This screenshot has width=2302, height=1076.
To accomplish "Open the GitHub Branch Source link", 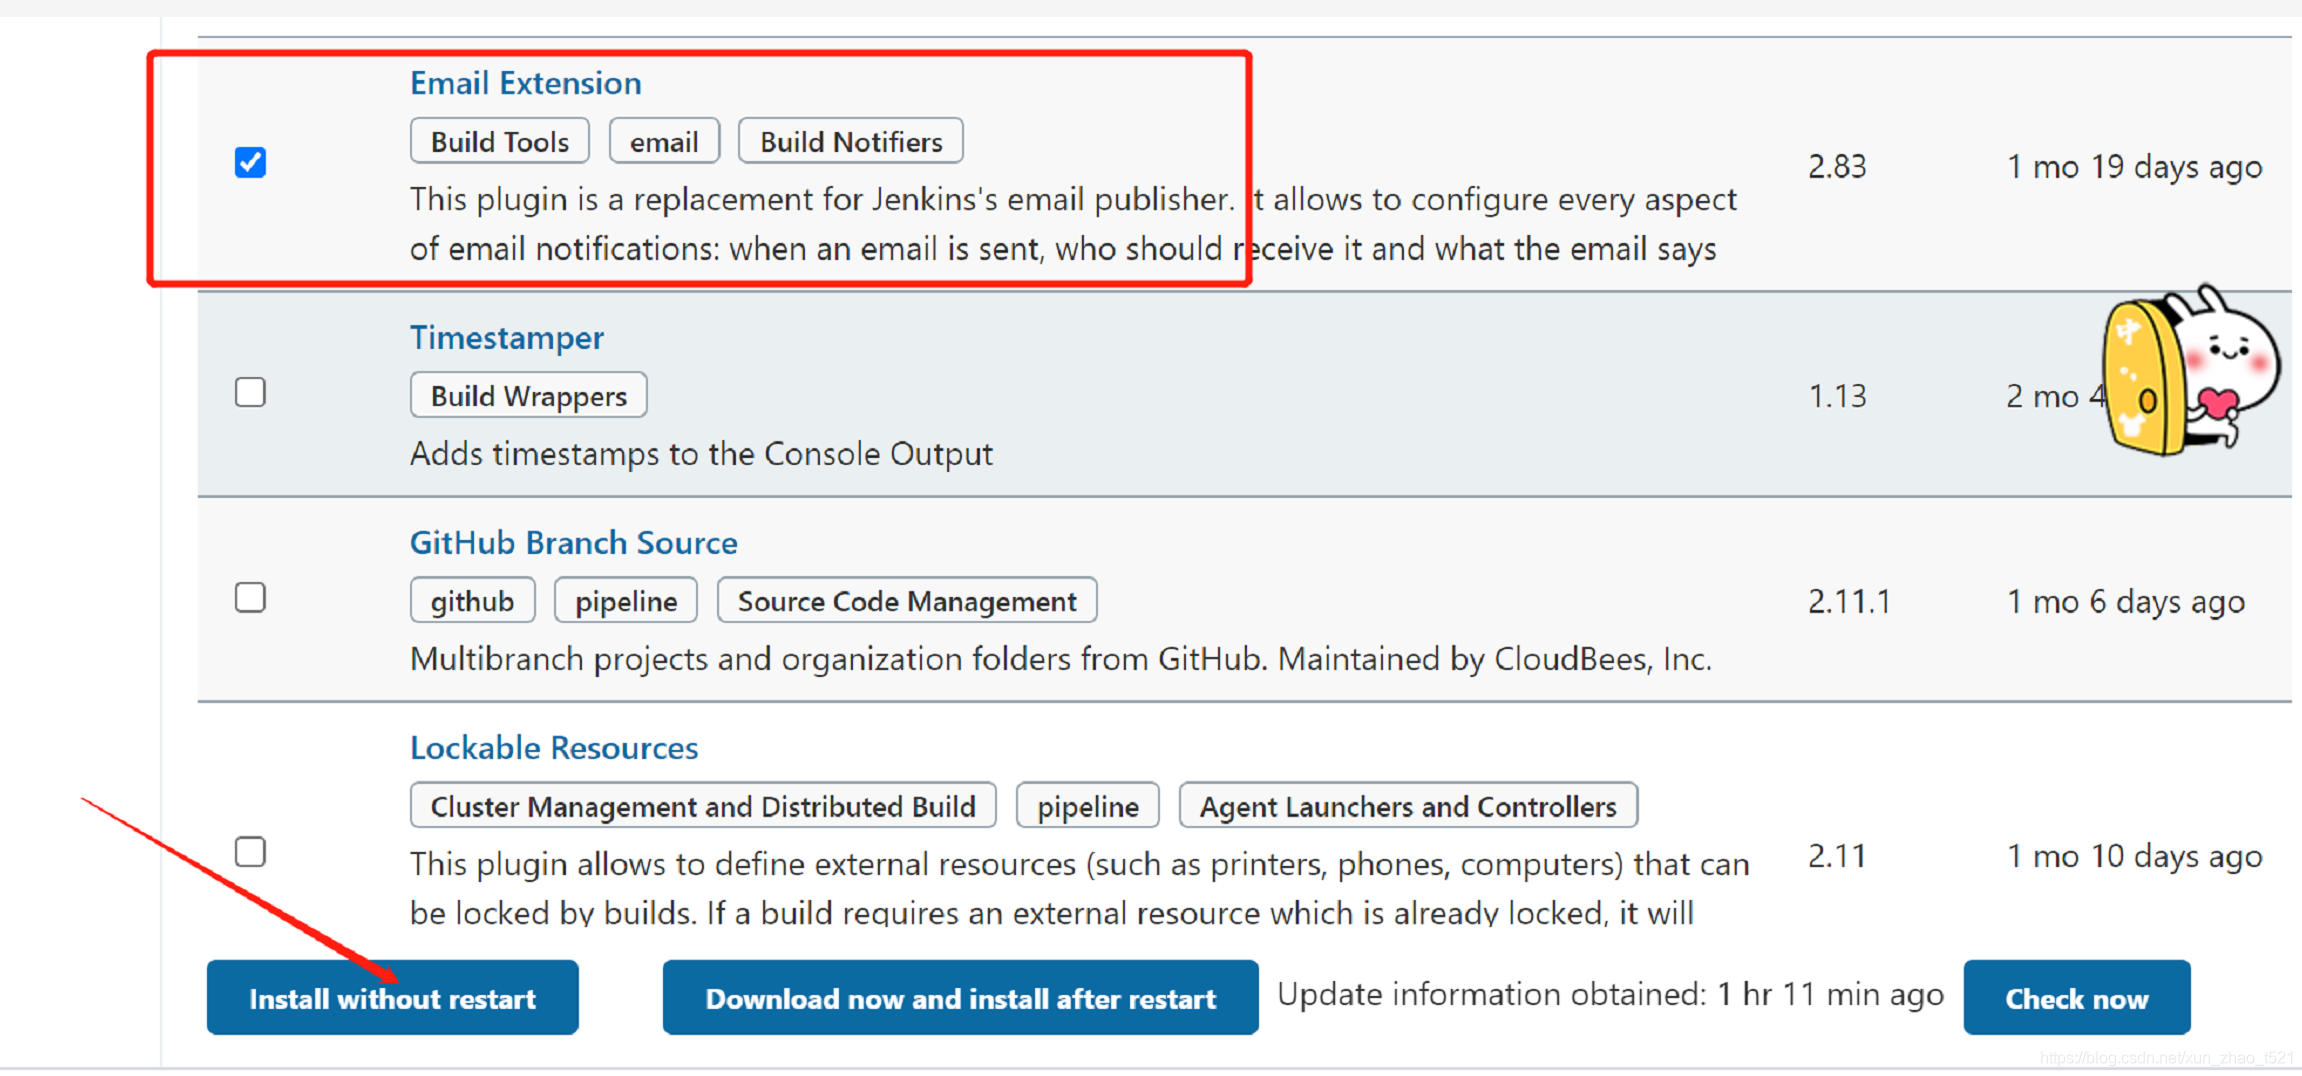I will point(574,543).
